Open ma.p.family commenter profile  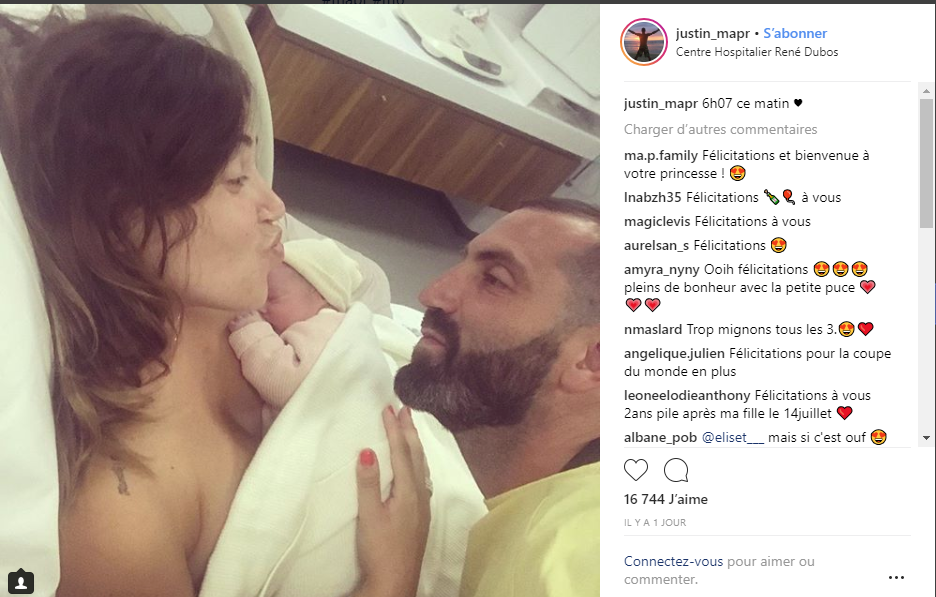(661, 156)
